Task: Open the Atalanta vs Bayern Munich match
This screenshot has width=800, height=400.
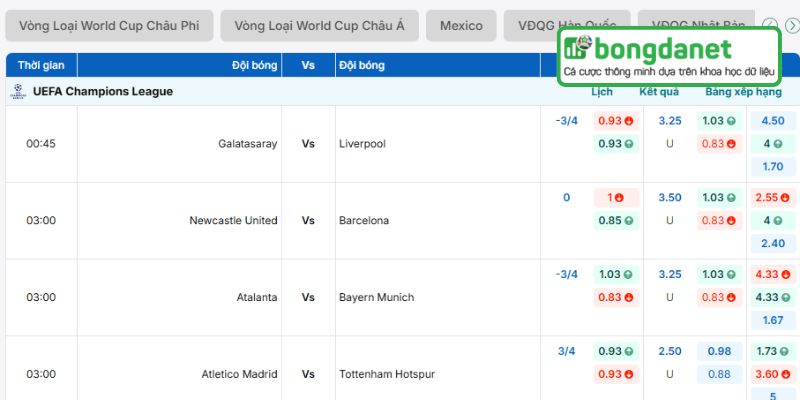Action: (308, 297)
